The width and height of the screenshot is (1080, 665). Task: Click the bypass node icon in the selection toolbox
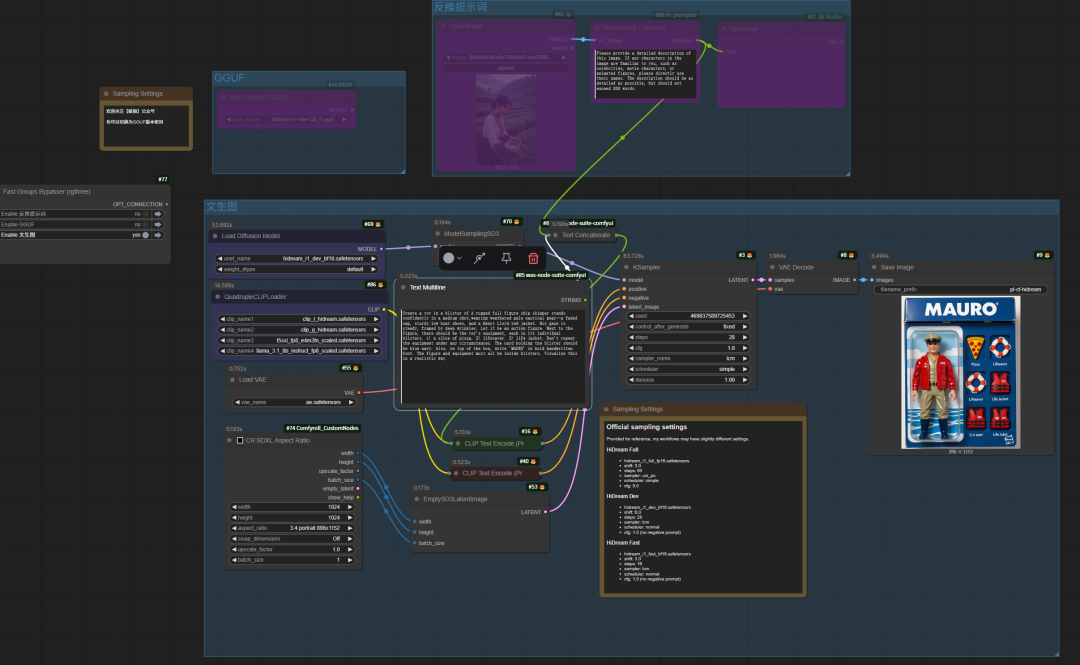pos(479,258)
